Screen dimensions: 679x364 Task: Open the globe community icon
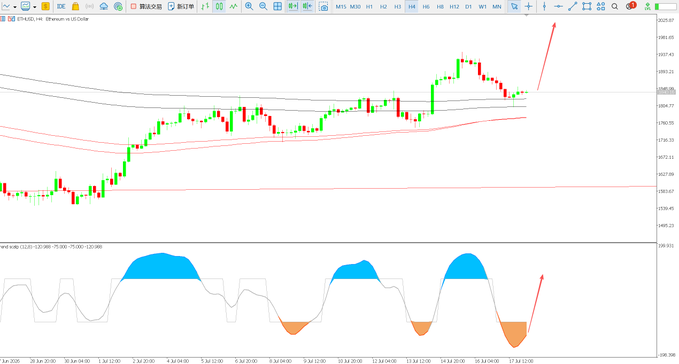[118, 6]
